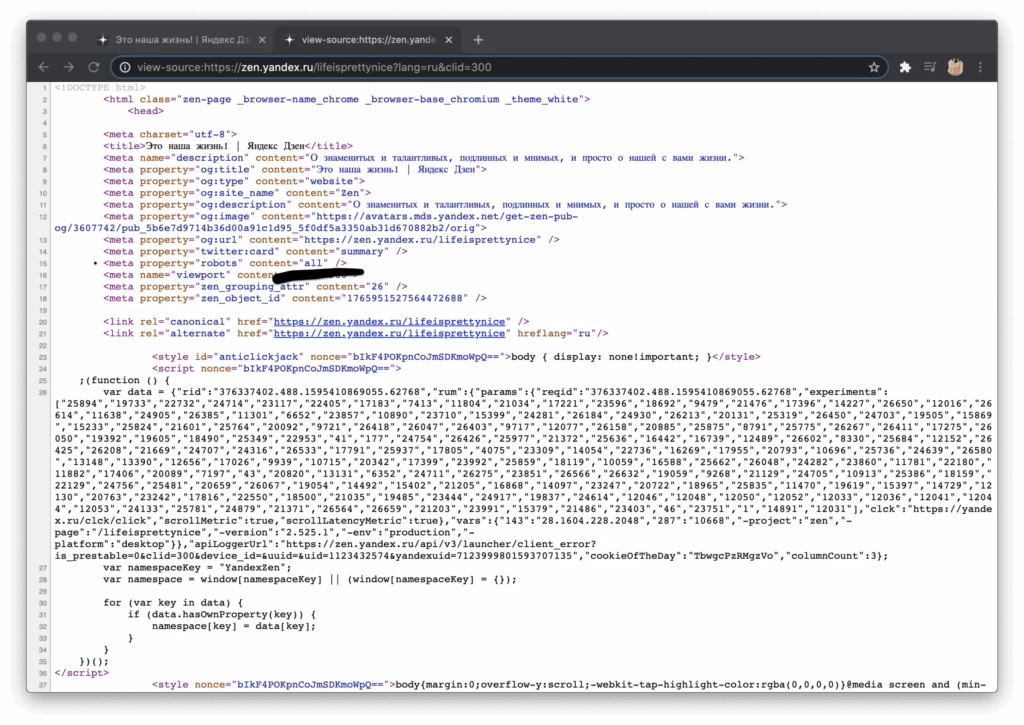The image size is (1024, 725).
Task: Click the closing '</script>' tag line
Action: coord(82,673)
